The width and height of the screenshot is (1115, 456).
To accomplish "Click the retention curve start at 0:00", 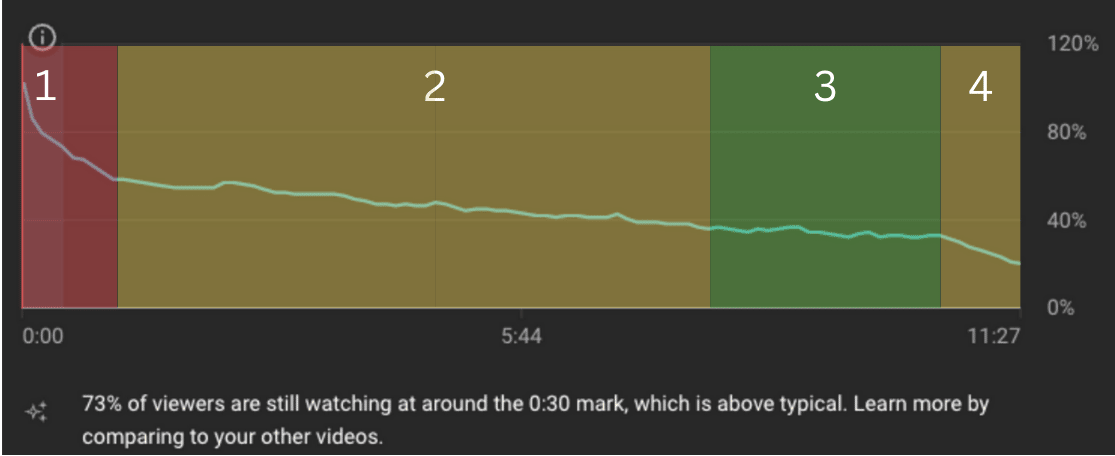I will (x=24, y=83).
